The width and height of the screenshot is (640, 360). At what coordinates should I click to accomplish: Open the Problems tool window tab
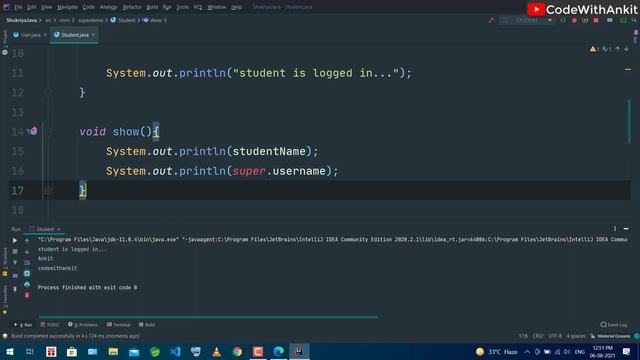[x=83, y=325]
